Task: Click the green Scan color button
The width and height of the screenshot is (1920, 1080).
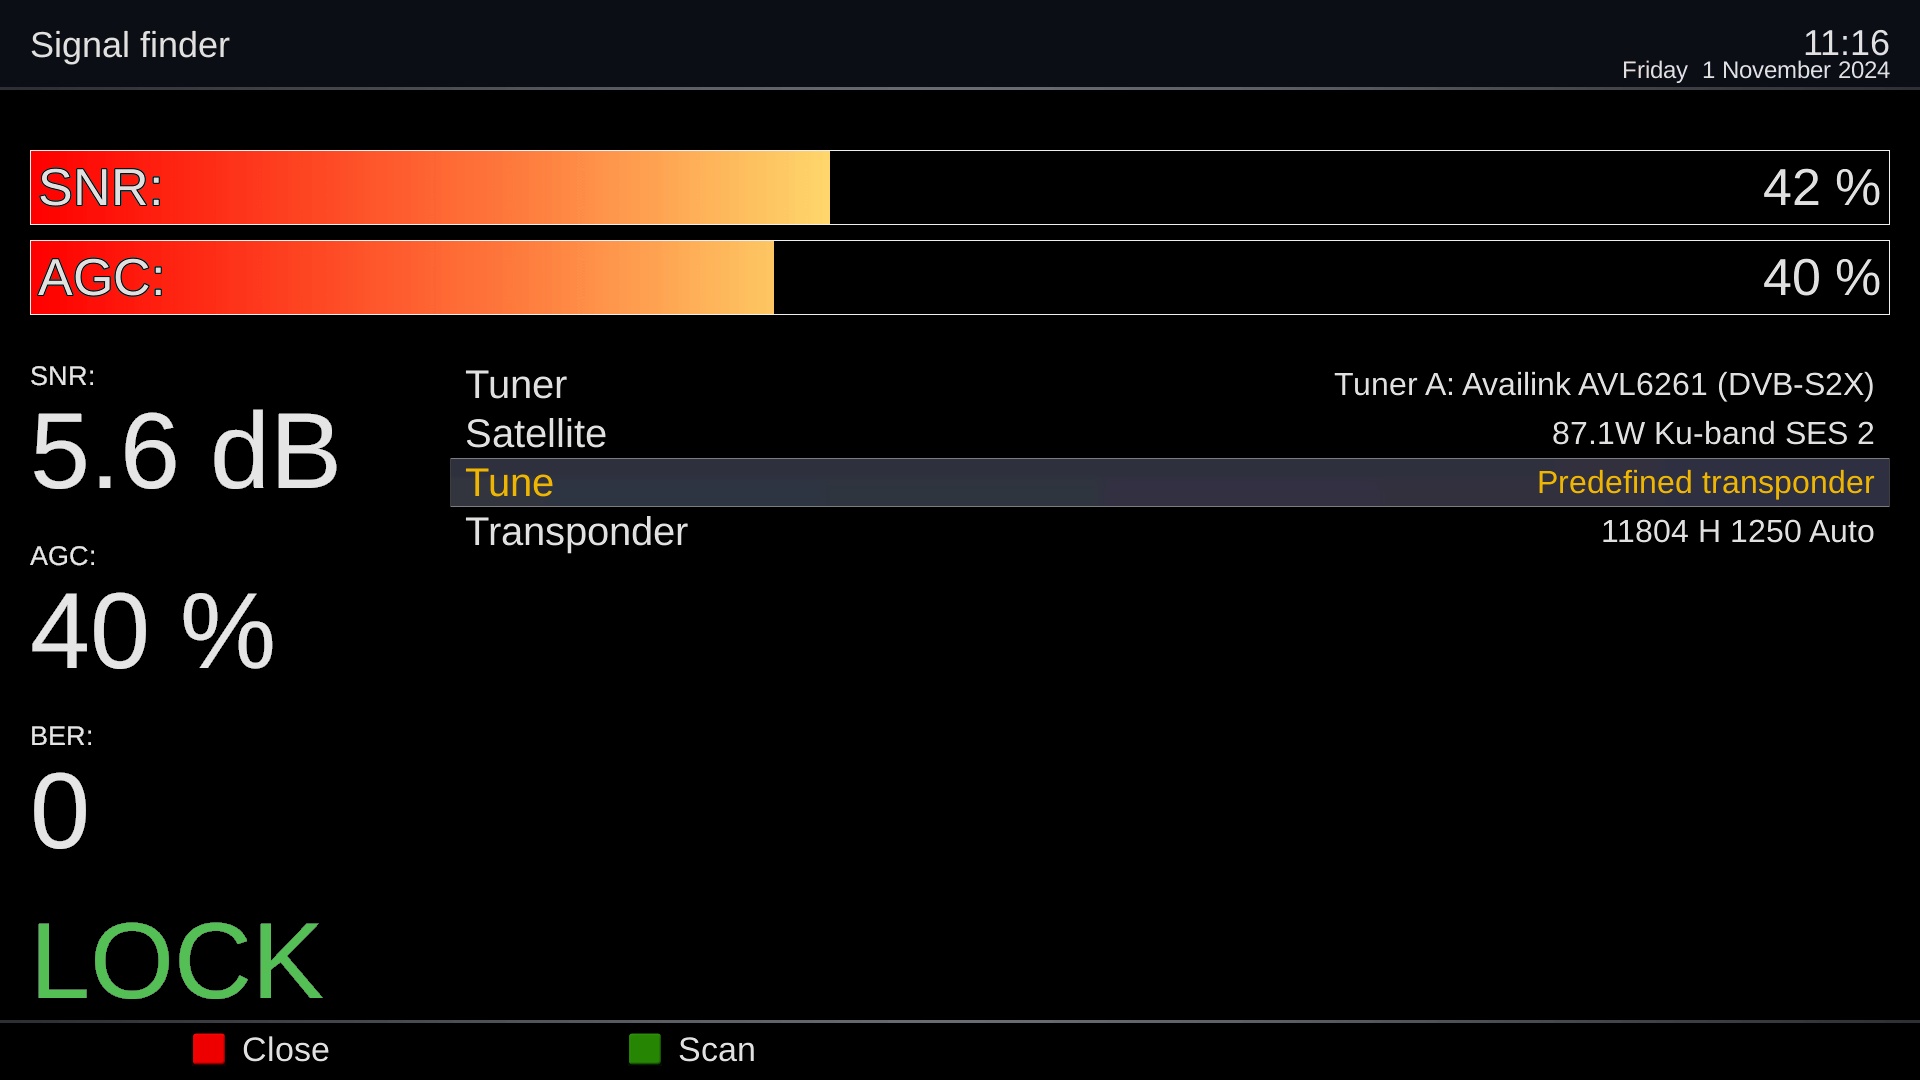Action: click(x=645, y=1049)
